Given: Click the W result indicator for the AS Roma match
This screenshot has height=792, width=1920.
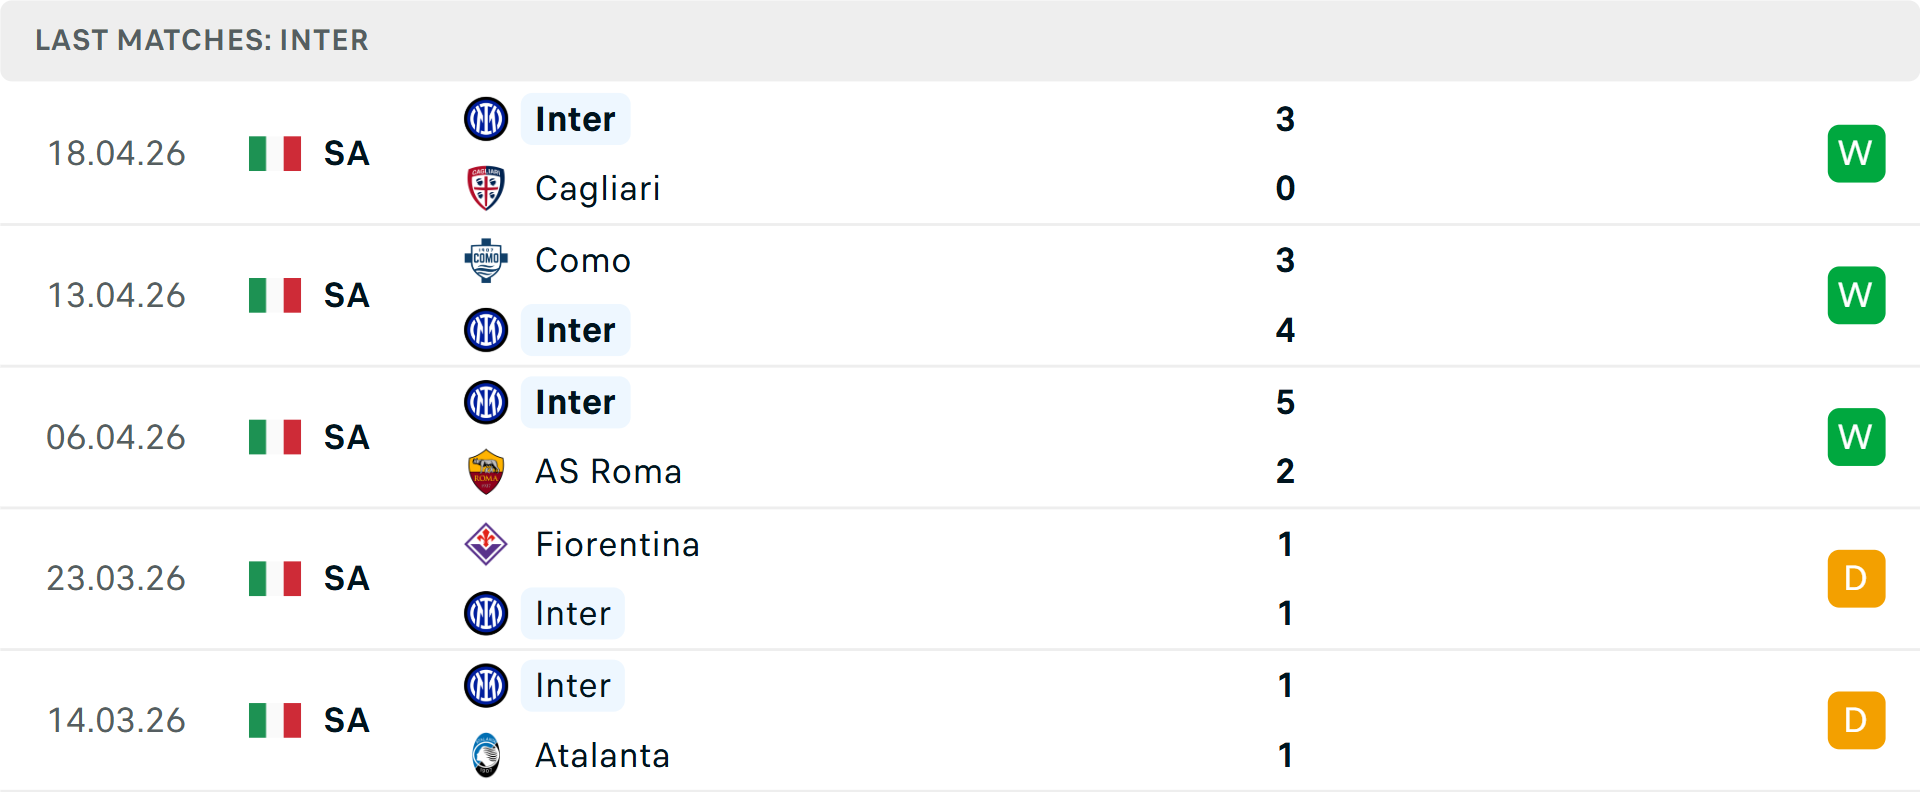Looking at the screenshot, I should (x=1856, y=436).
